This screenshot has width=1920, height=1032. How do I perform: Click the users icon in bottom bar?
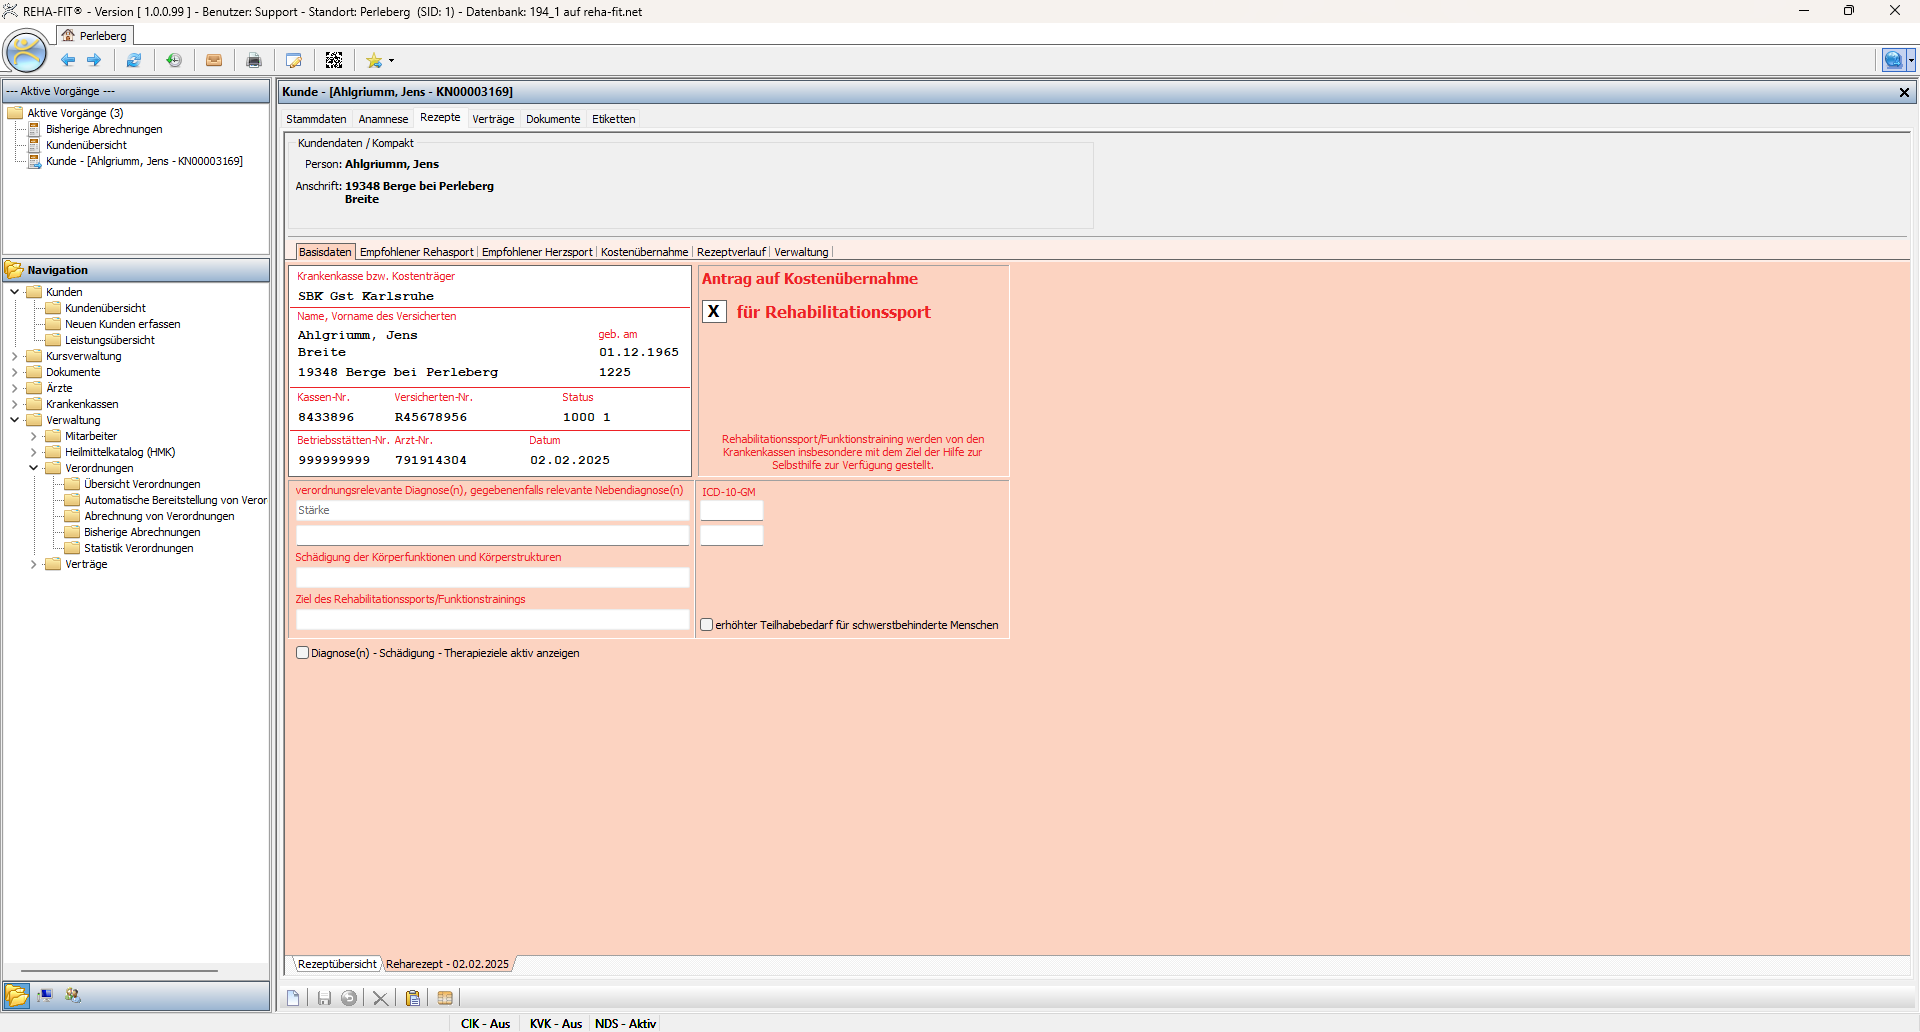pyautogui.click(x=73, y=996)
